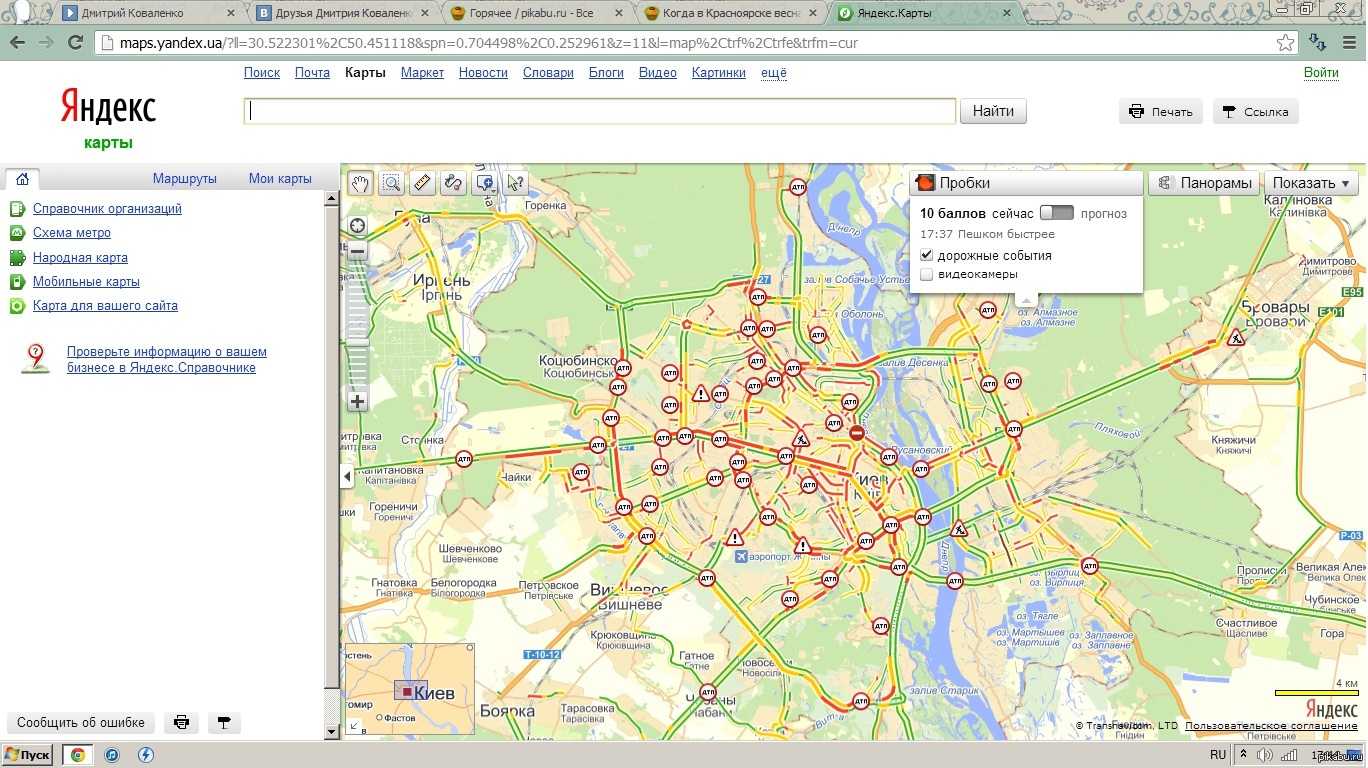Click the sidebar scrollbar down arrow
The image size is (1368, 768).
(333, 732)
